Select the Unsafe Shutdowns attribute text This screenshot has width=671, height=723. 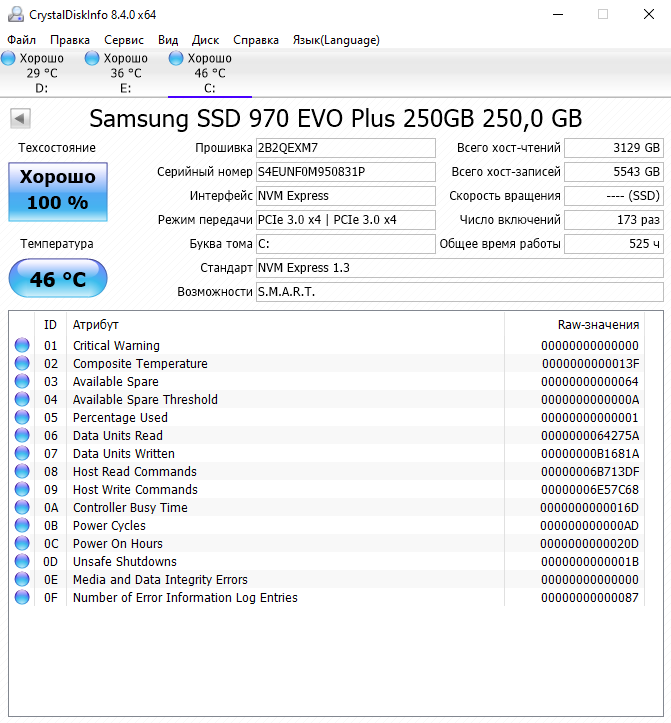[125, 561]
